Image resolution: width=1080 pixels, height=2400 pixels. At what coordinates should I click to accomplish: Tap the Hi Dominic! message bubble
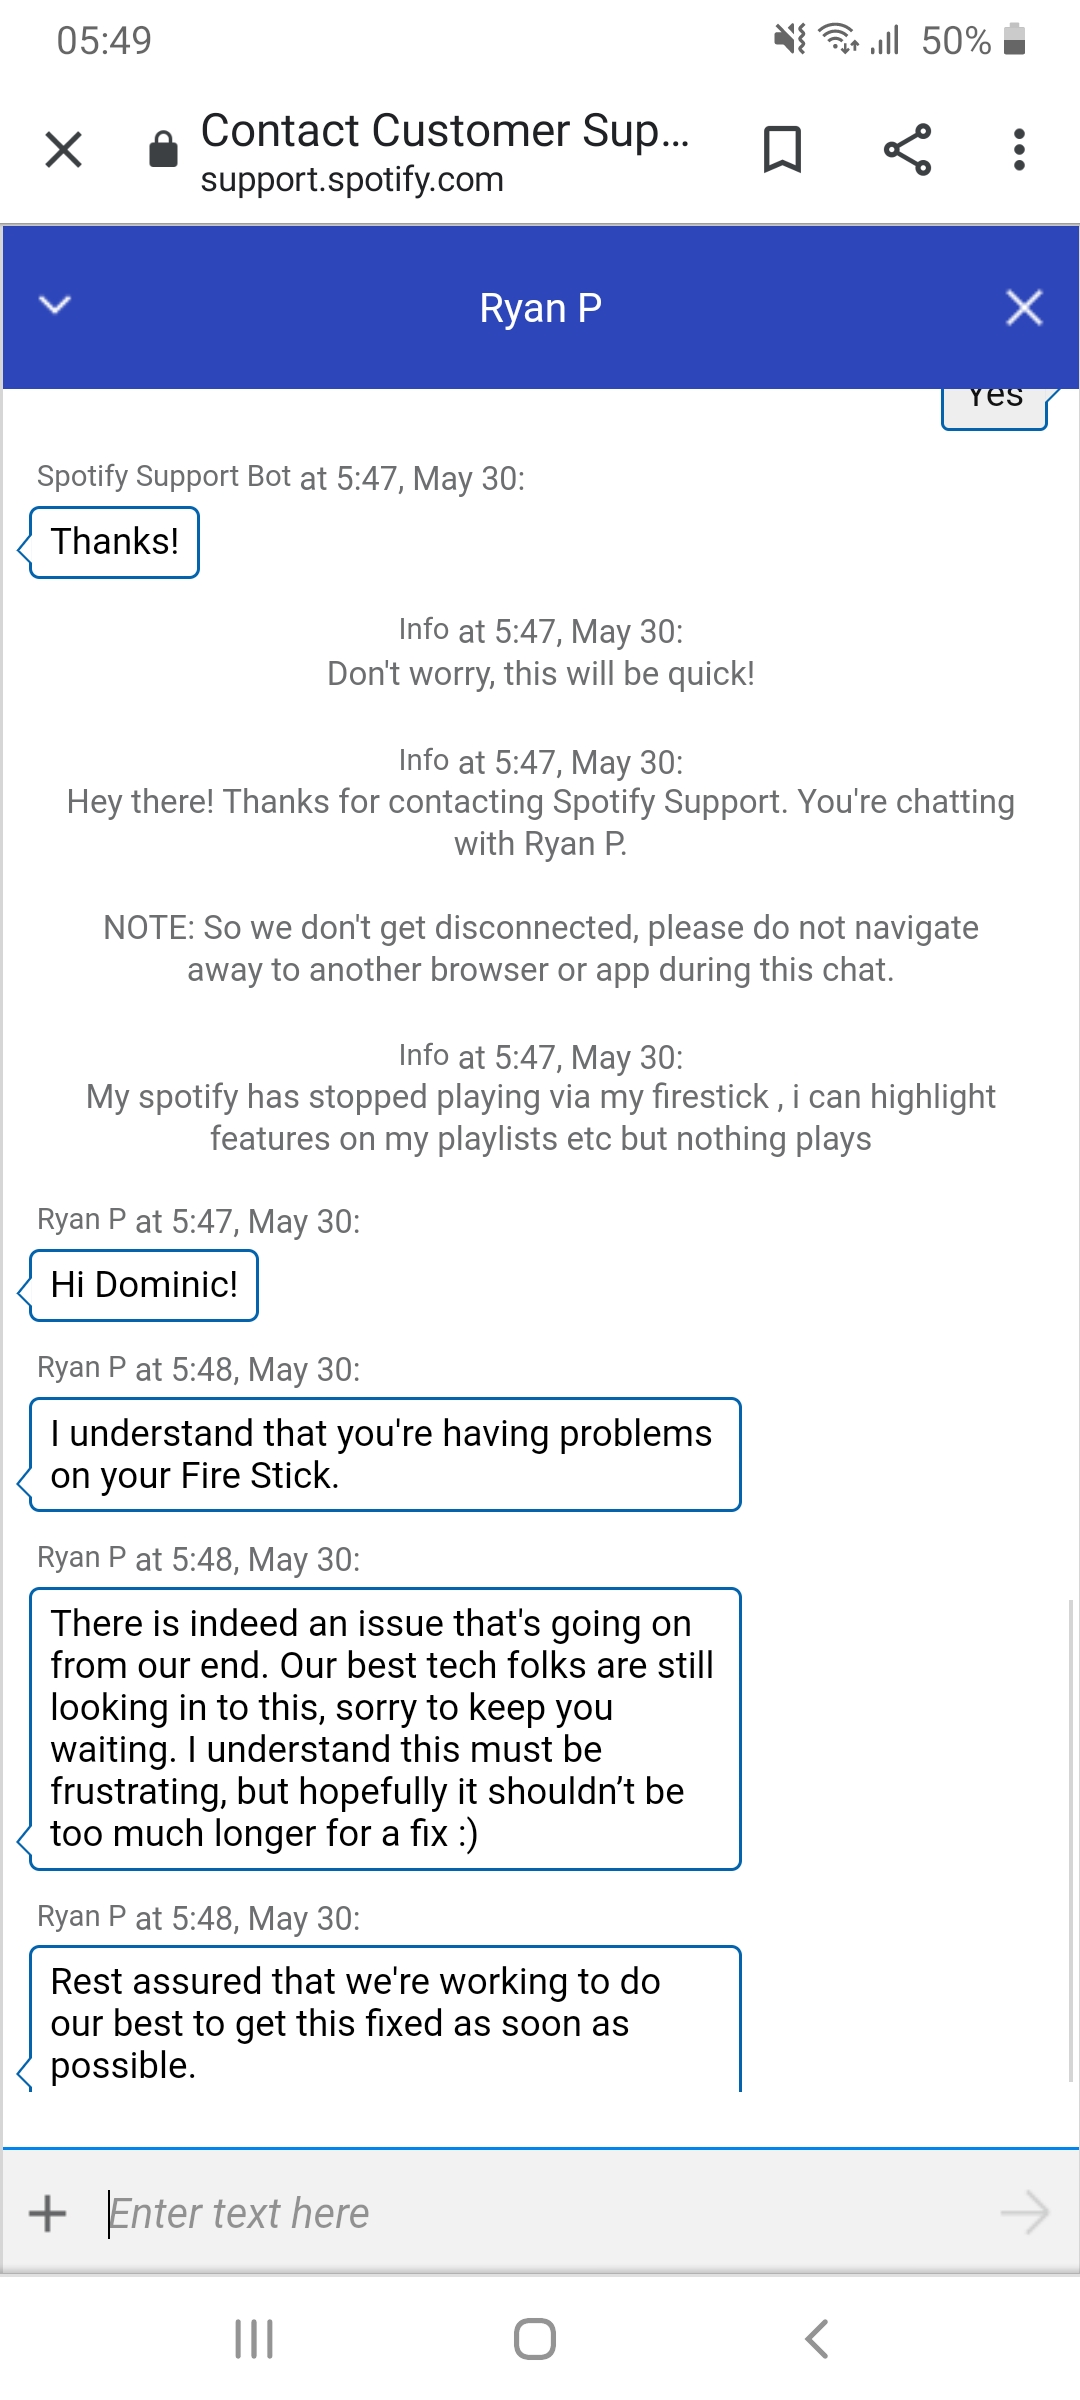(144, 1285)
